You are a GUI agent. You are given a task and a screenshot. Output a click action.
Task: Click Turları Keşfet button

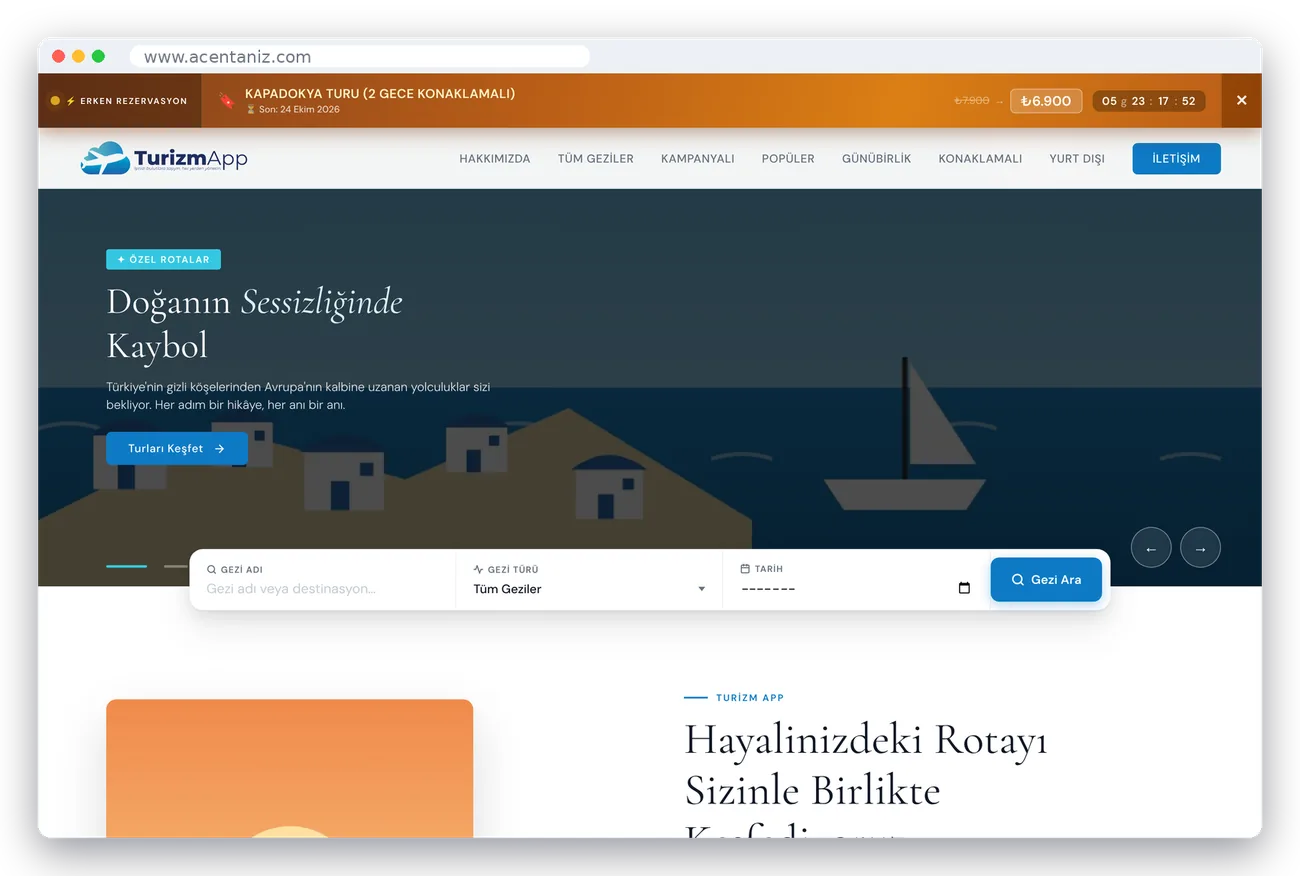pos(177,449)
